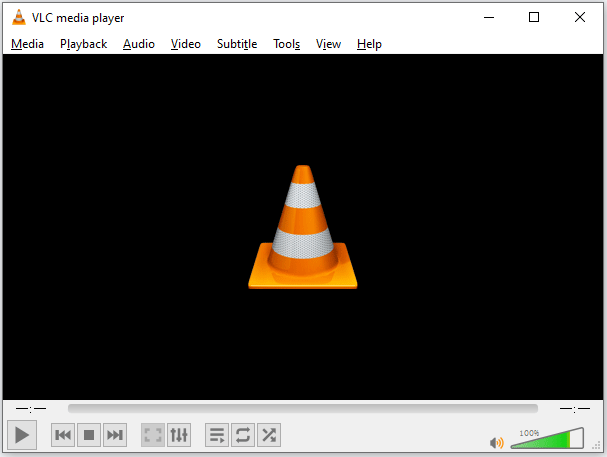Viewport: 607px width, 457px height.
Task: Toggle the playlist view
Action: pyautogui.click(x=217, y=435)
